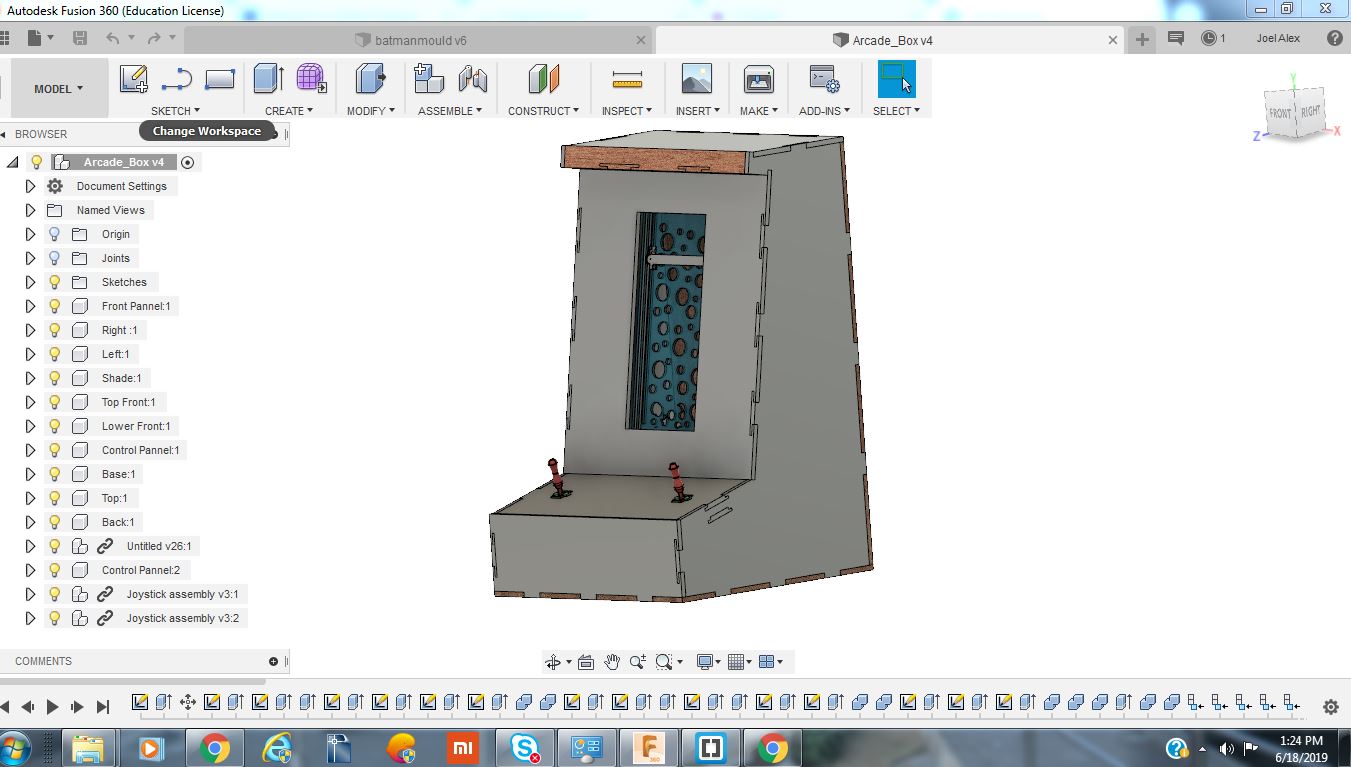This screenshot has height=767, width=1351.
Task: Choose the Extrude tool
Action: pos(269,79)
